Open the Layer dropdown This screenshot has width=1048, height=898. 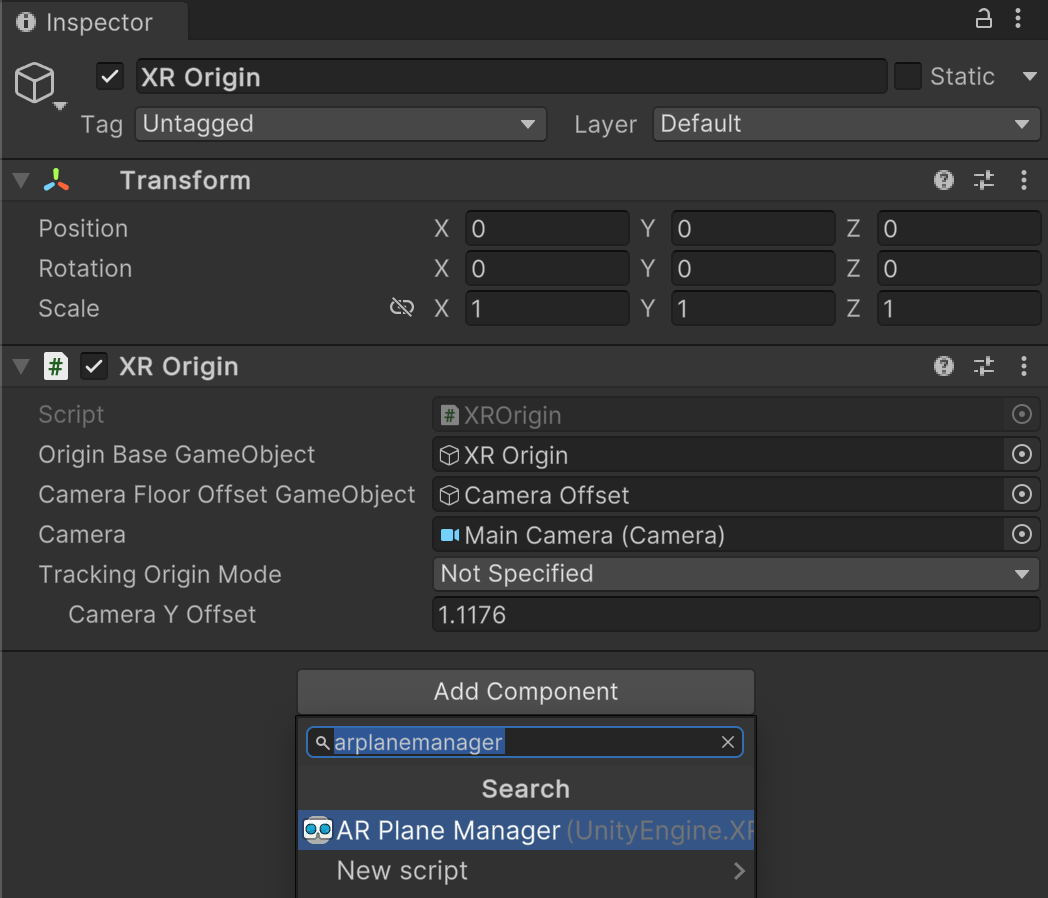(846, 124)
